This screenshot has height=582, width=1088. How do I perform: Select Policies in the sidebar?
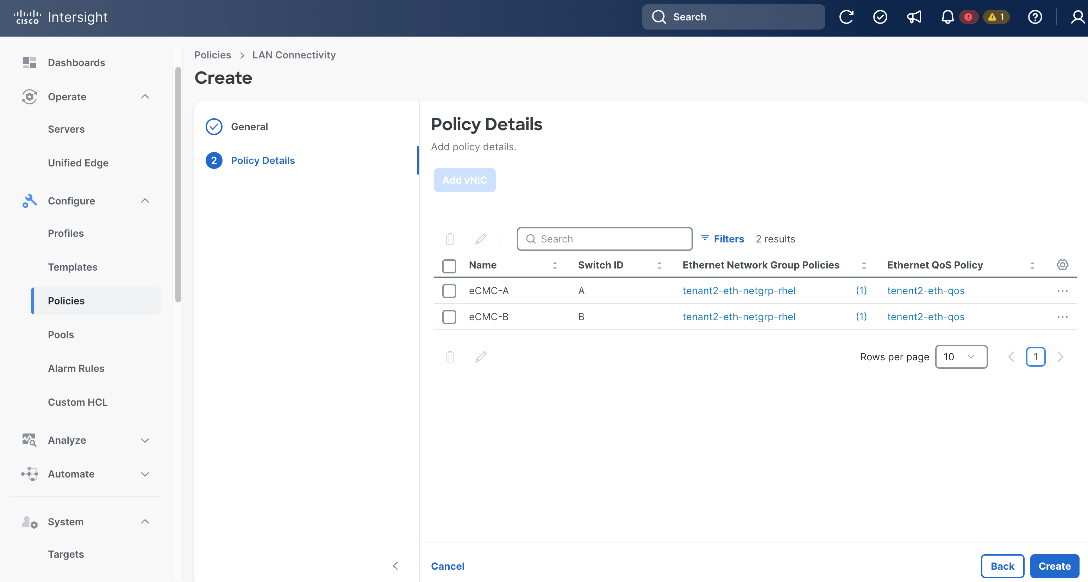click(x=96, y=300)
